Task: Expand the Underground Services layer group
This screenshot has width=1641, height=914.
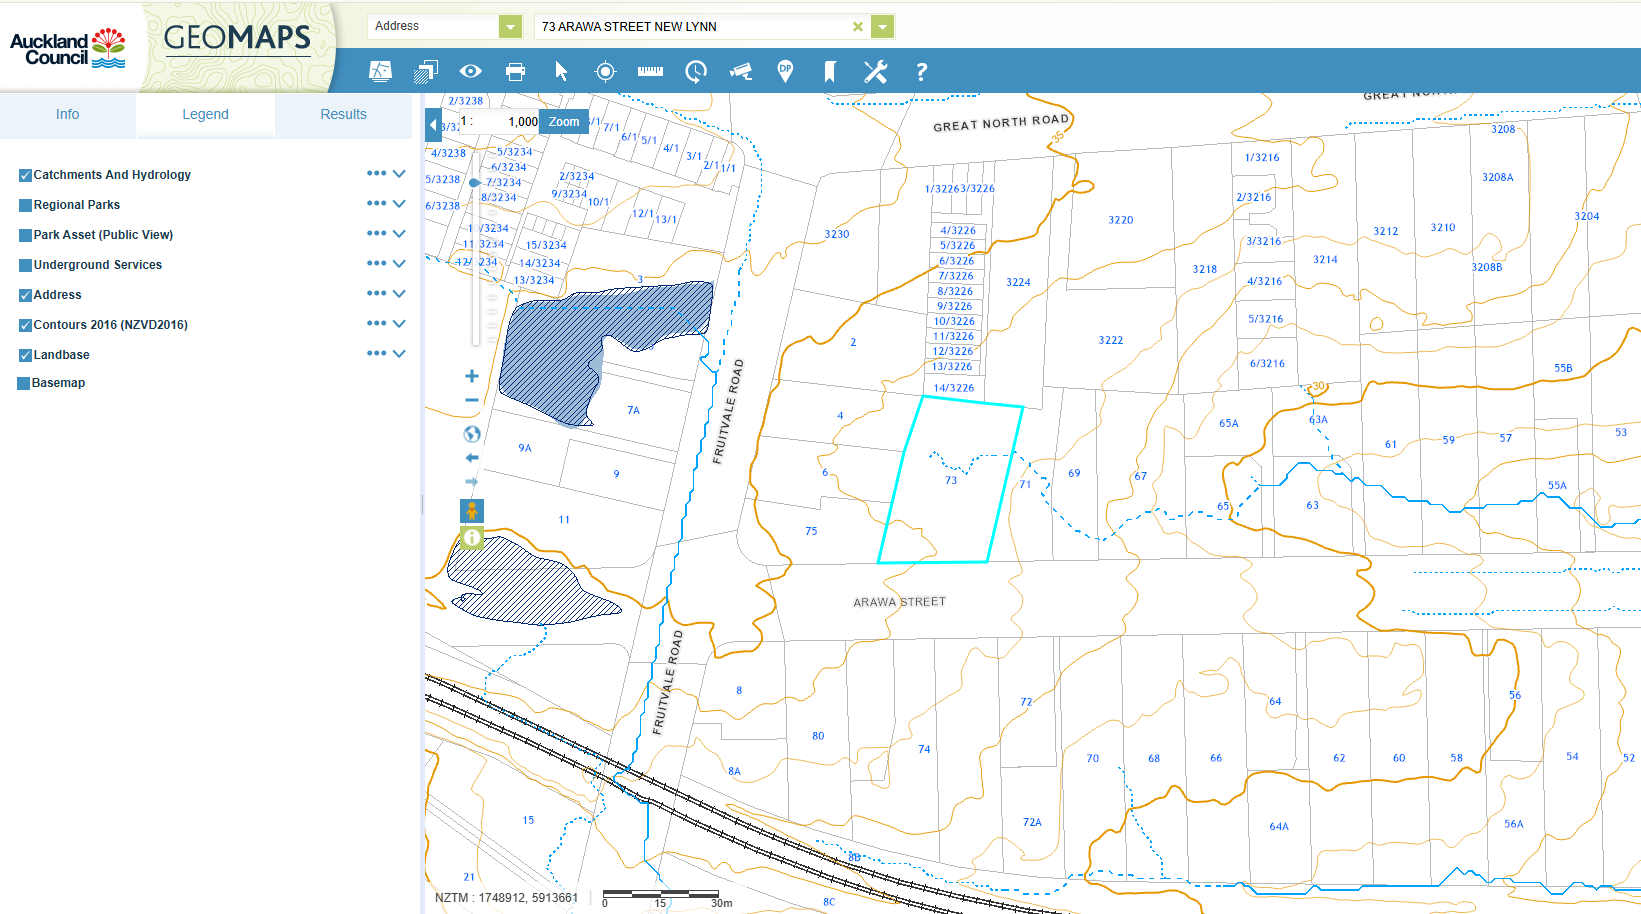Action: point(399,264)
